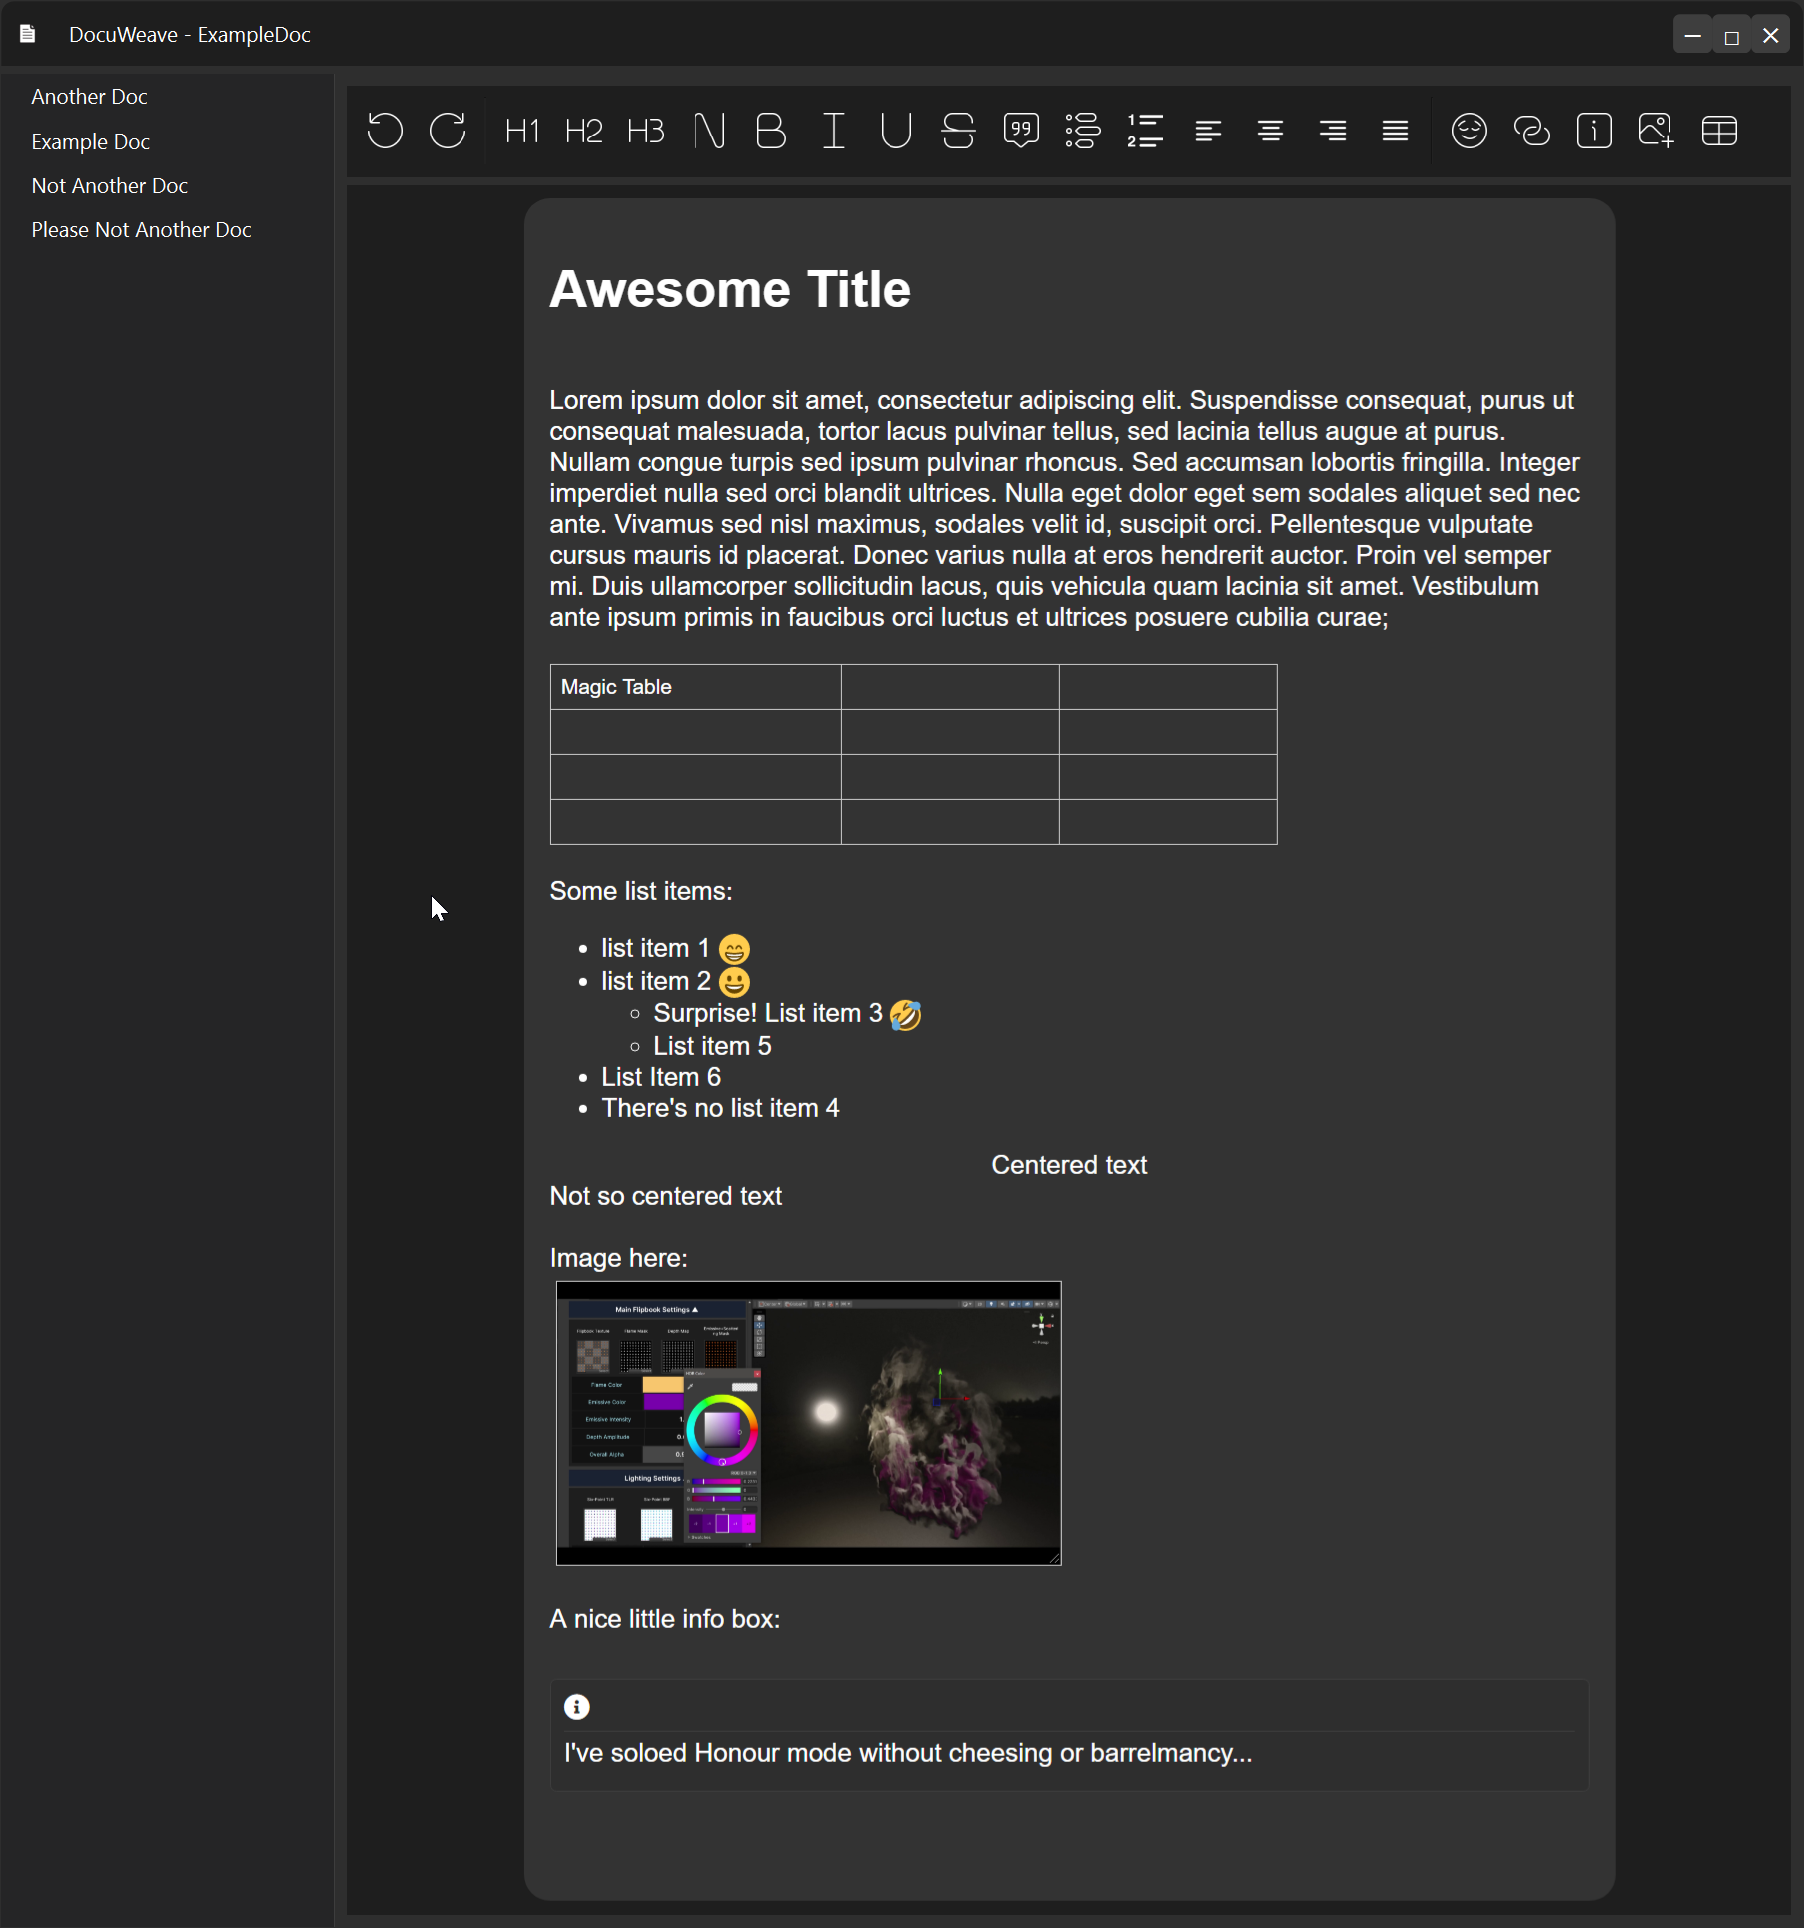Insert an info box
The image size is (1804, 1928).
click(x=1594, y=131)
